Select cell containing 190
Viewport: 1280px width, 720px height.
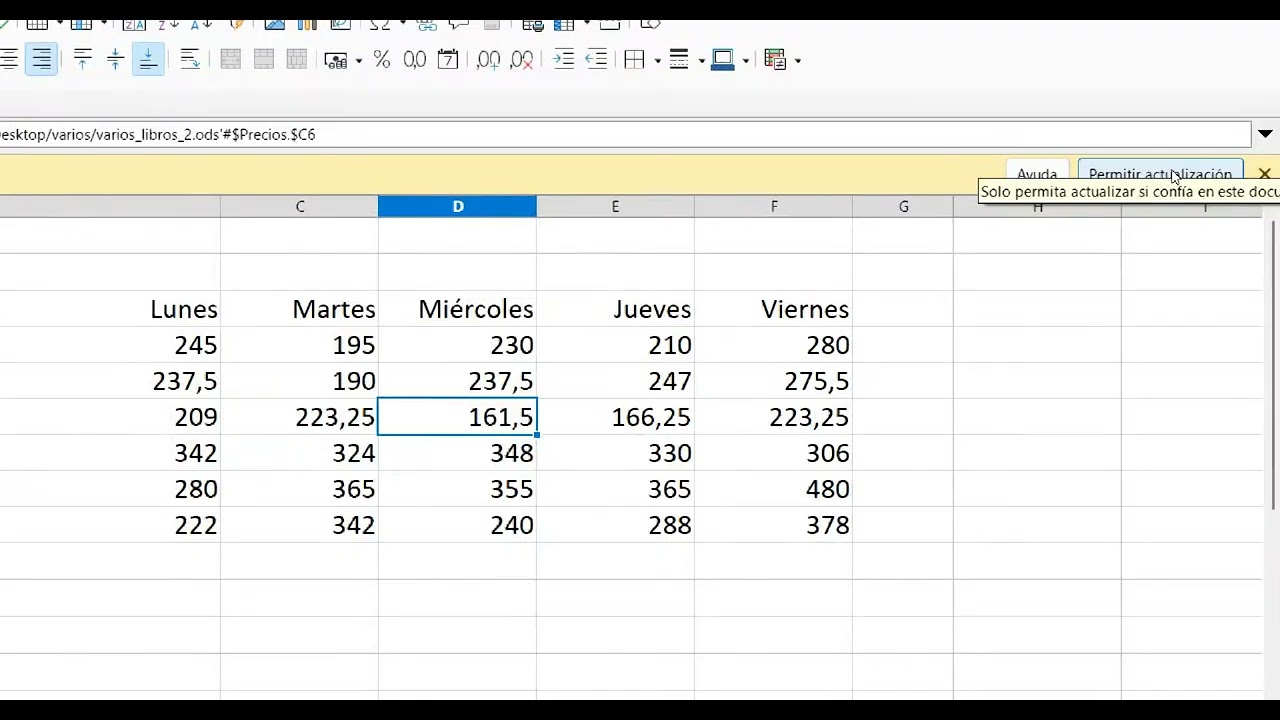click(x=300, y=381)
